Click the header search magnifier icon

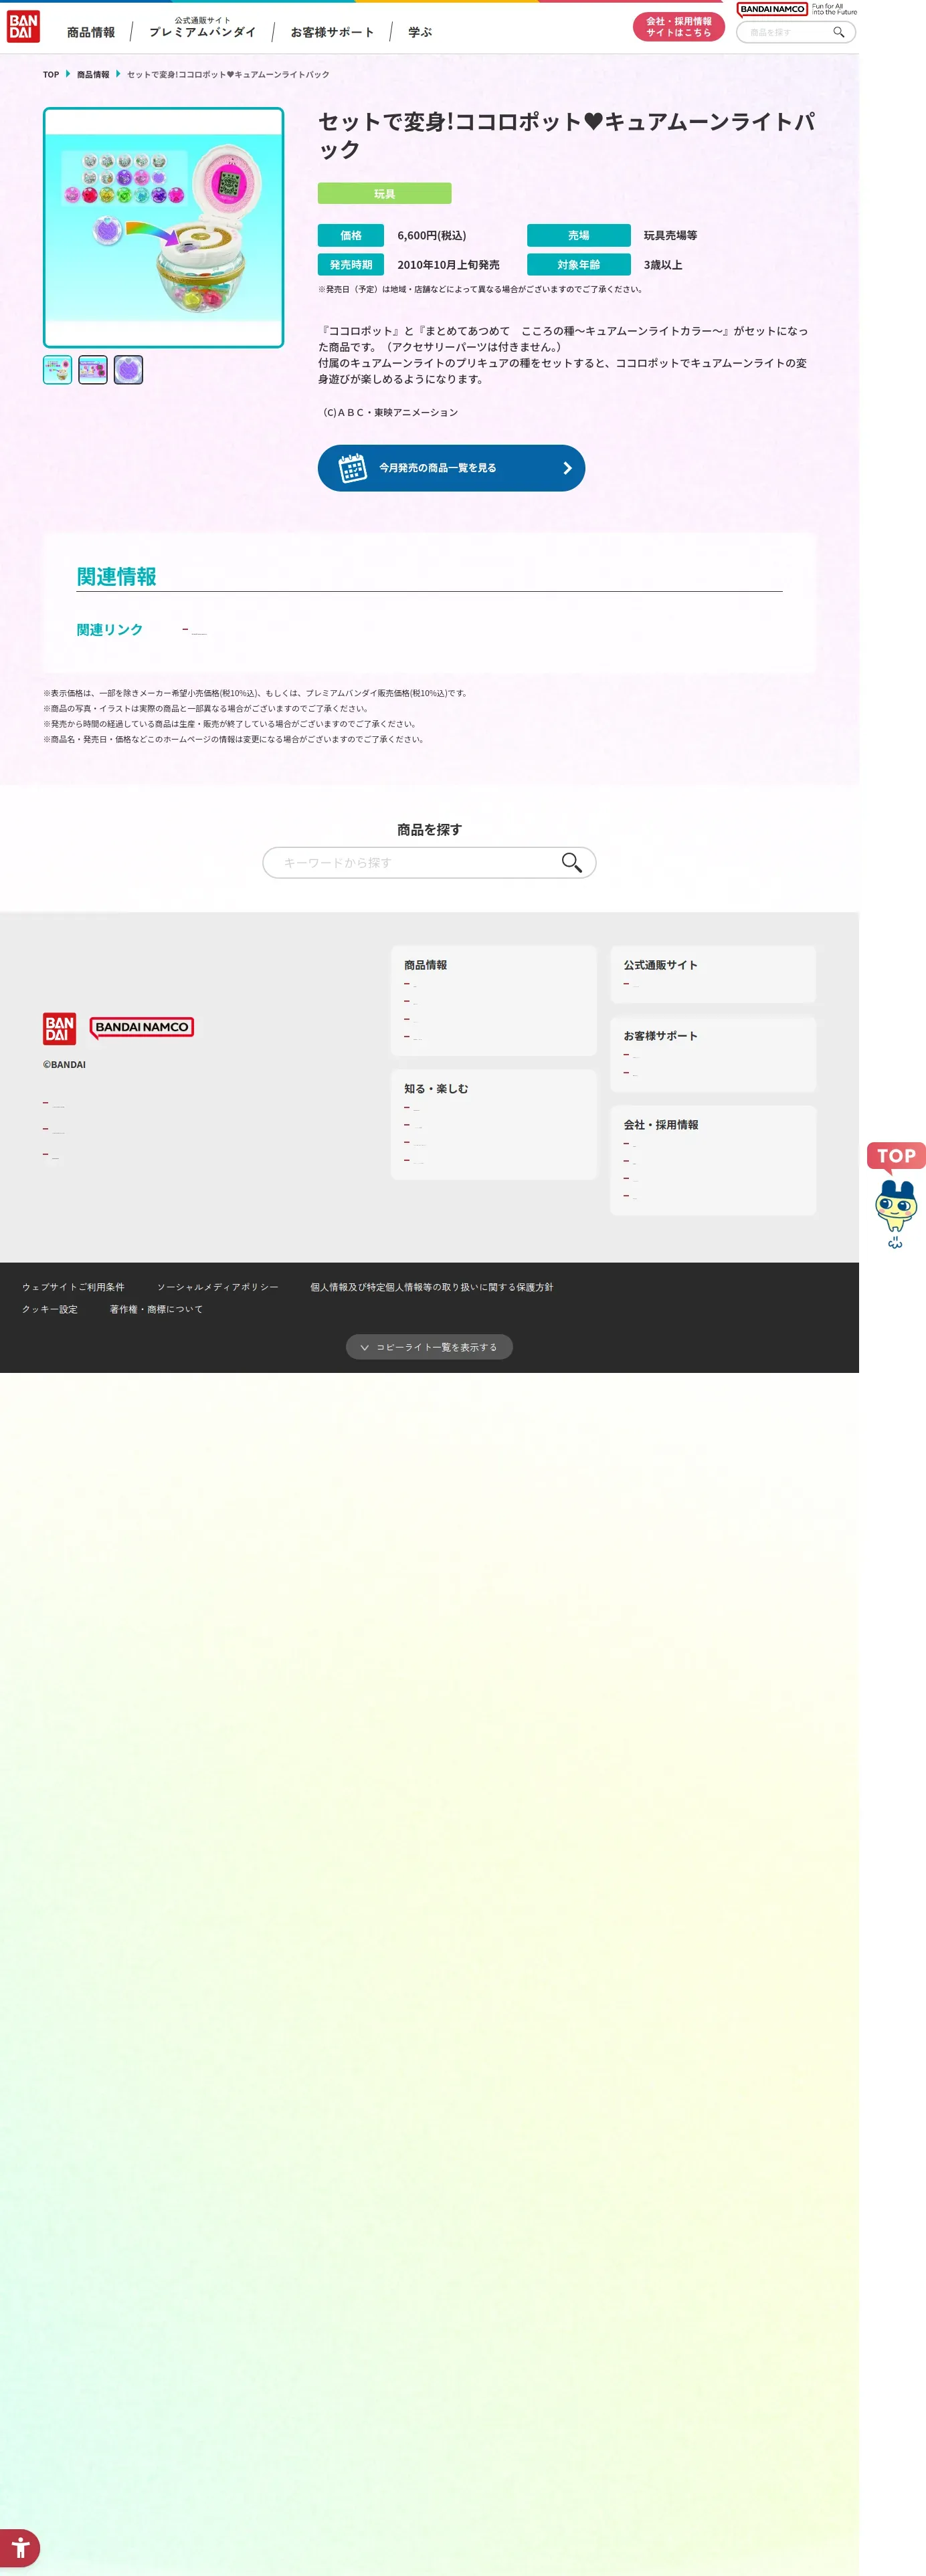(x=839, y=32)
